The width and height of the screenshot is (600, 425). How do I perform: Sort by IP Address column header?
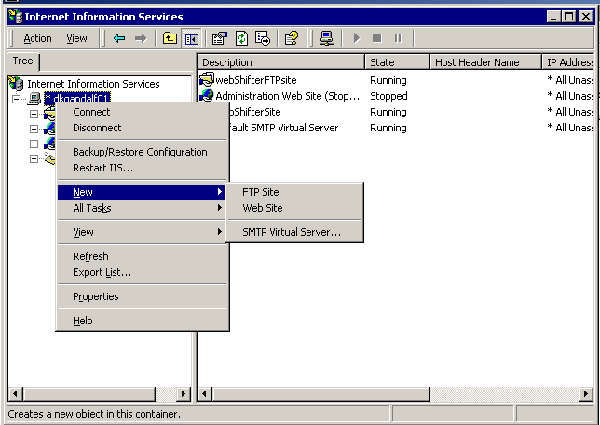(x=567, y=62)
